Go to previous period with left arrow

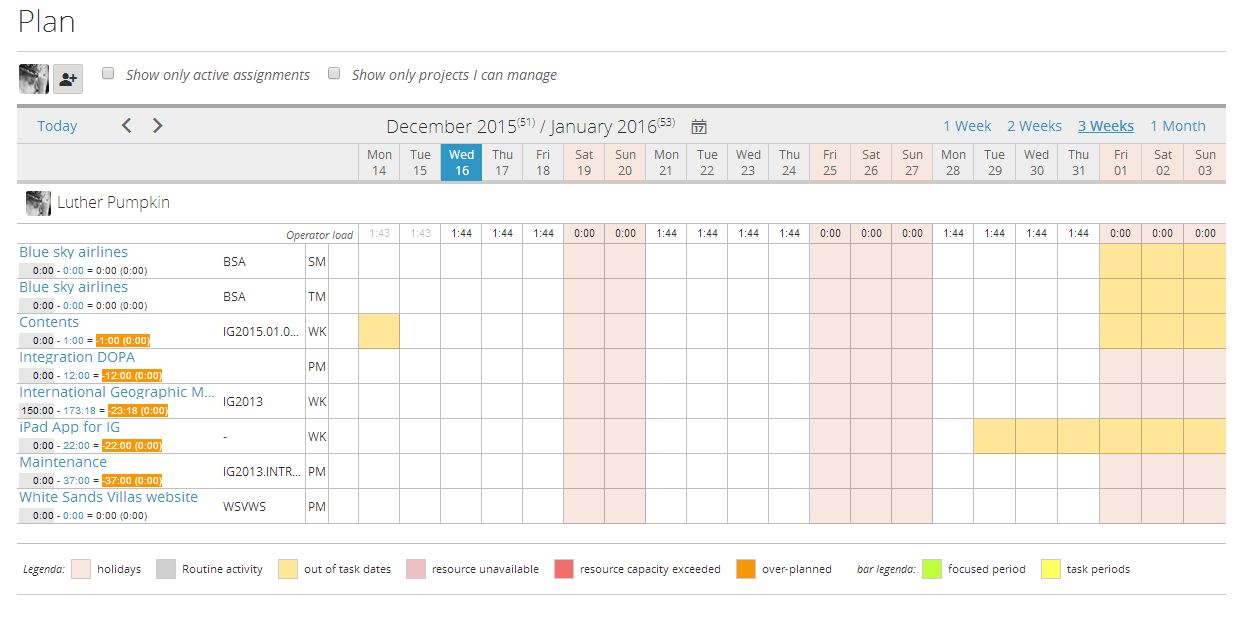[126, 126]
